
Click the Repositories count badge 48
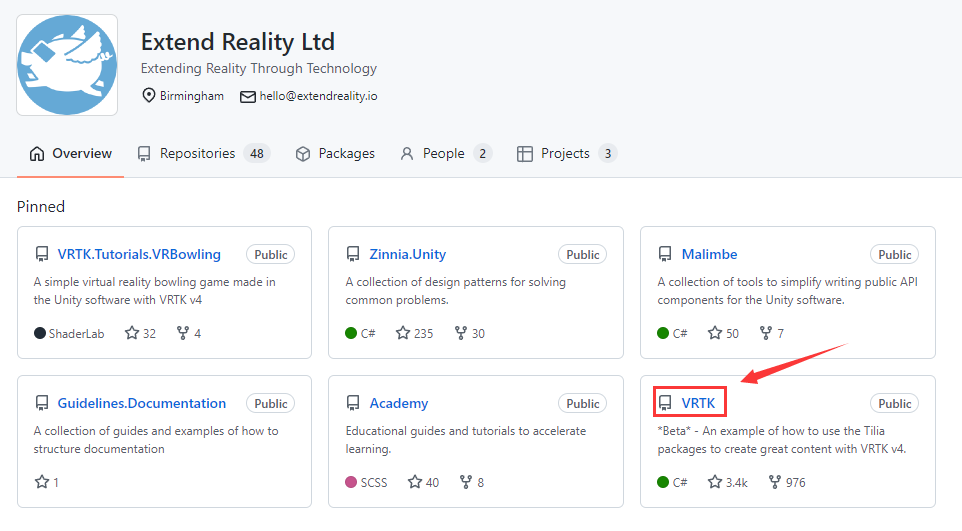257,153
